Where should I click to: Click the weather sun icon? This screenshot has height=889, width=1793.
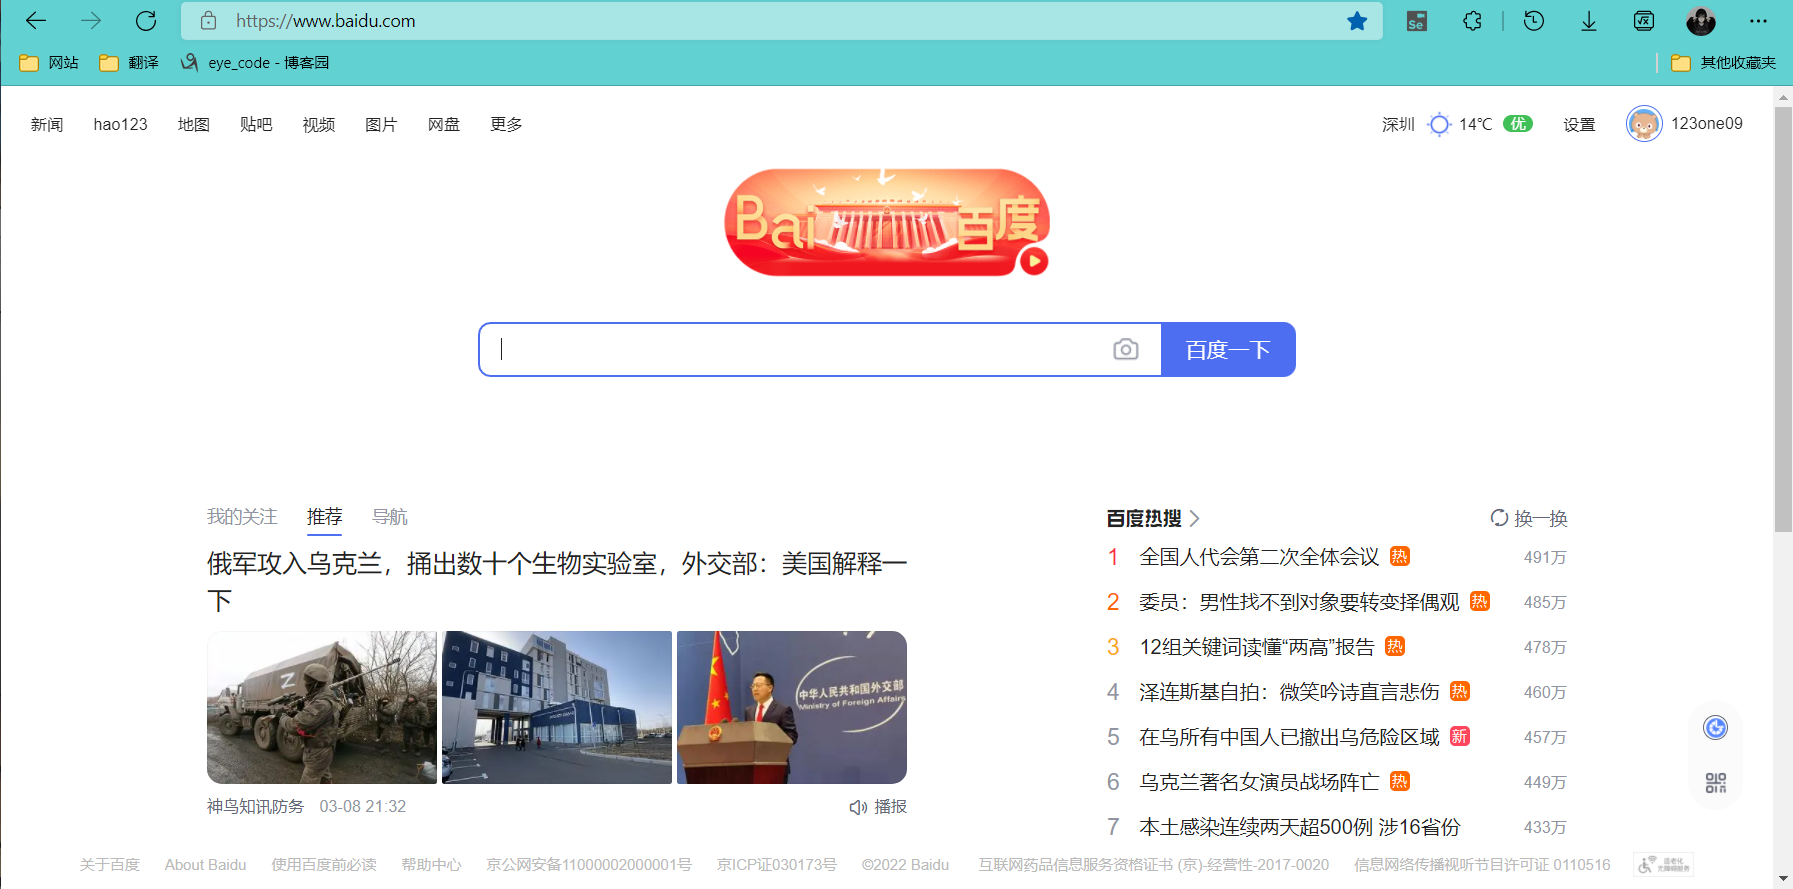coord(1439,124)
